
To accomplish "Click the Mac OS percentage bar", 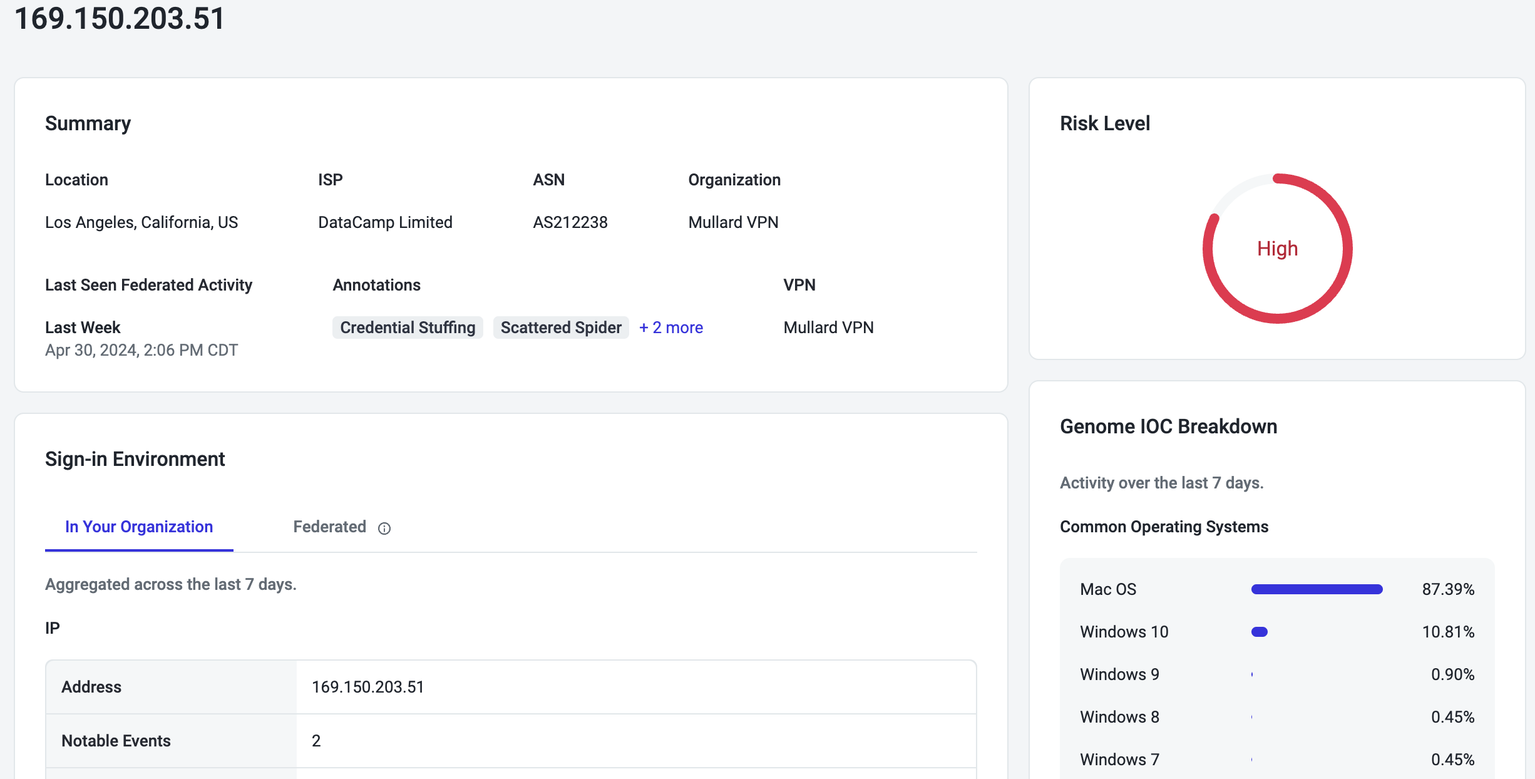I will [x=1316, y=590].
